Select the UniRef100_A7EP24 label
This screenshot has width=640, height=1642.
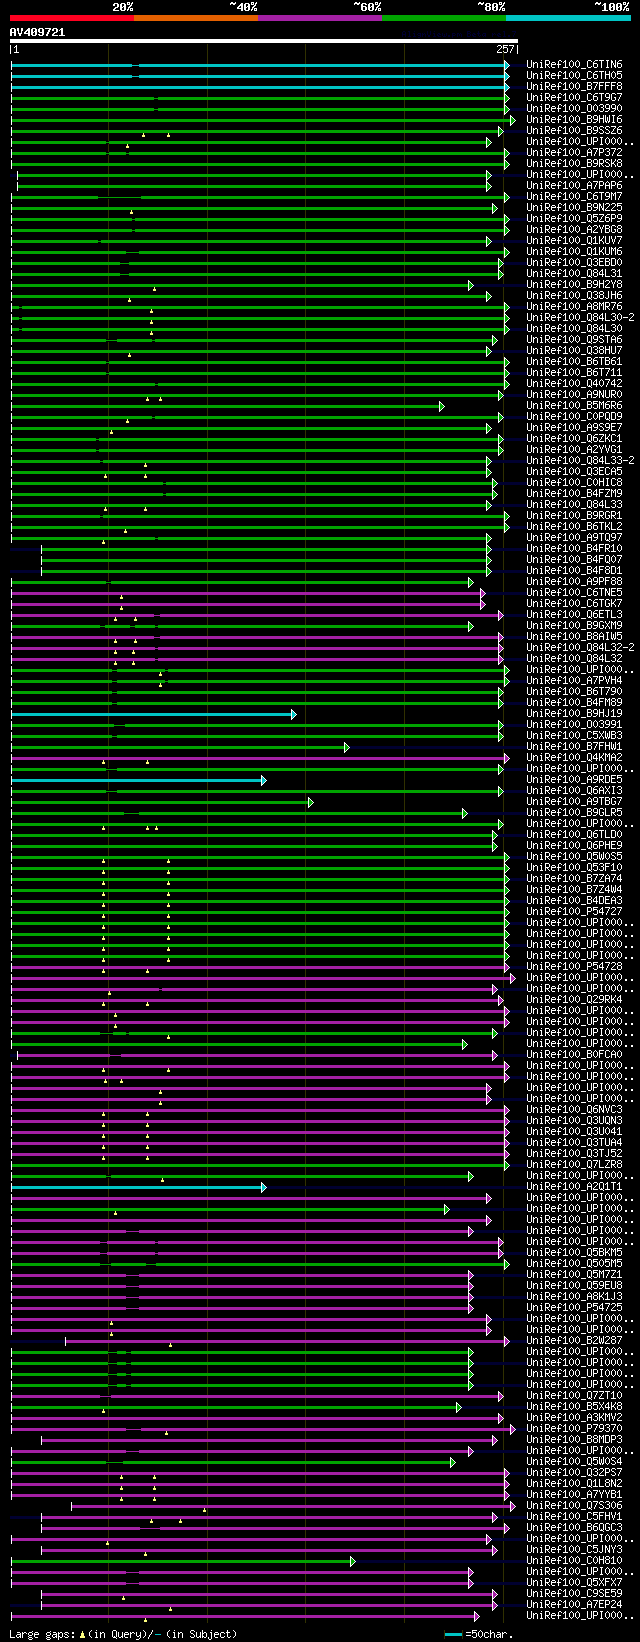coord(574,1605)
